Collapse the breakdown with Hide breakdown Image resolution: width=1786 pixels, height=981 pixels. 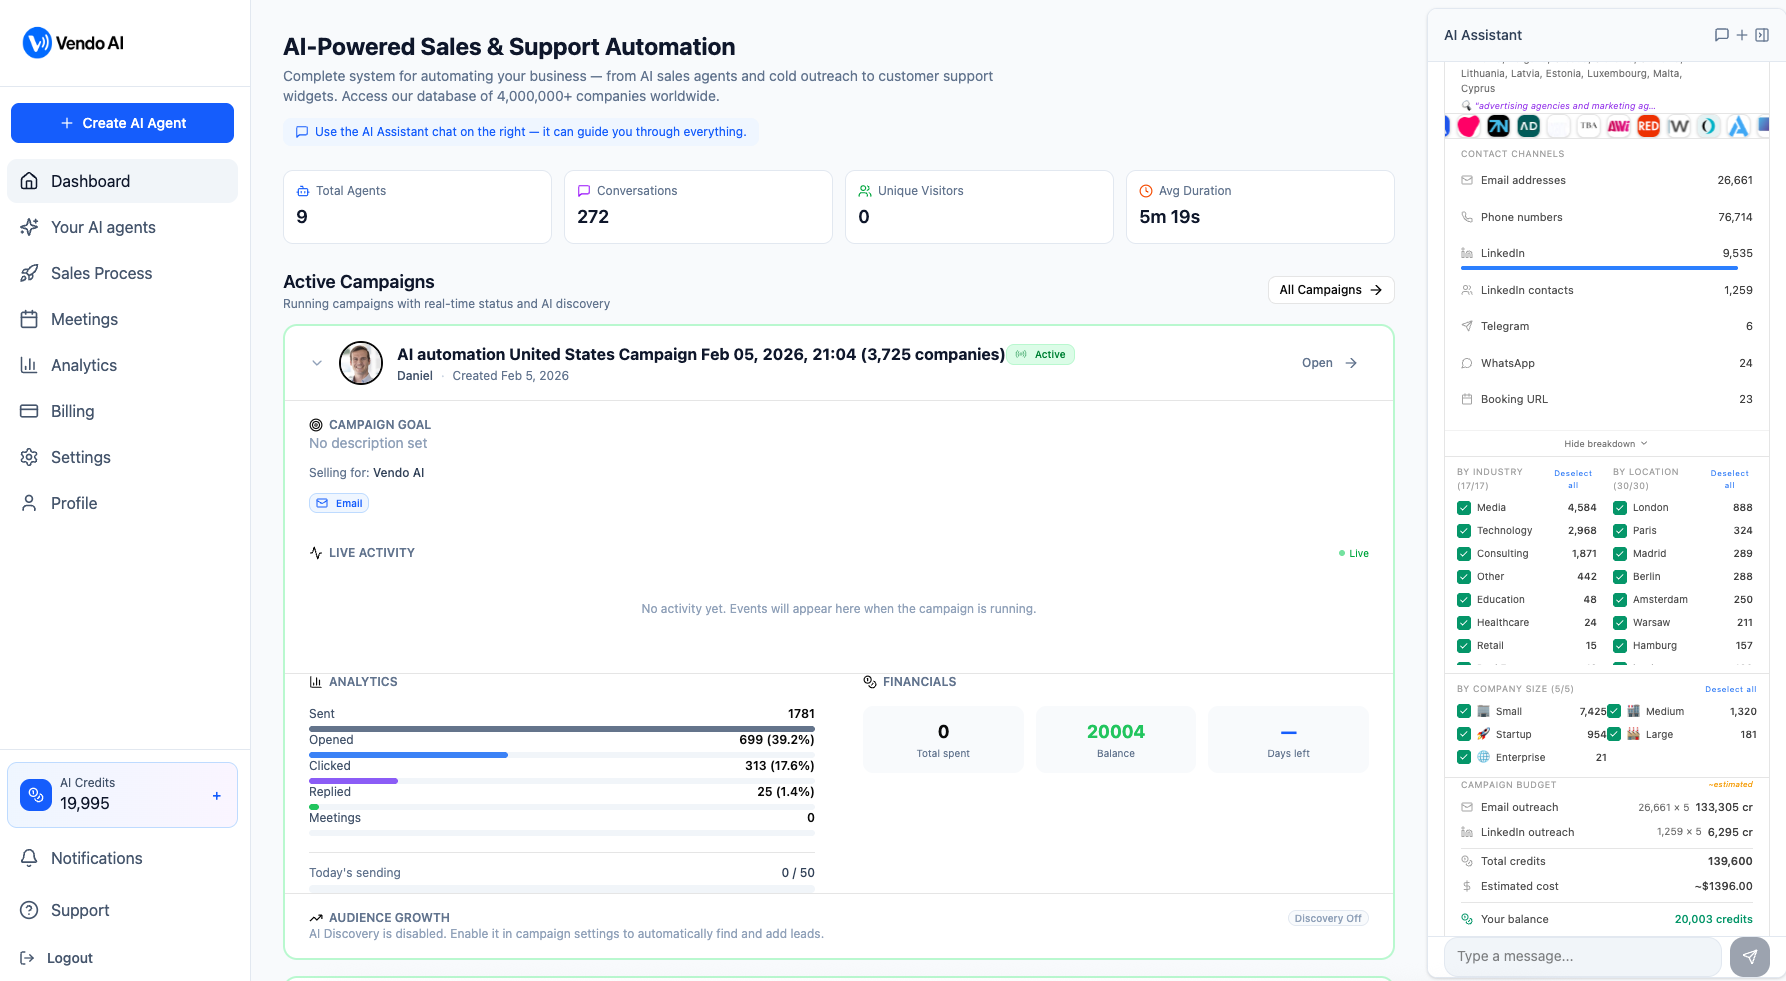[x=1604, y=443]
